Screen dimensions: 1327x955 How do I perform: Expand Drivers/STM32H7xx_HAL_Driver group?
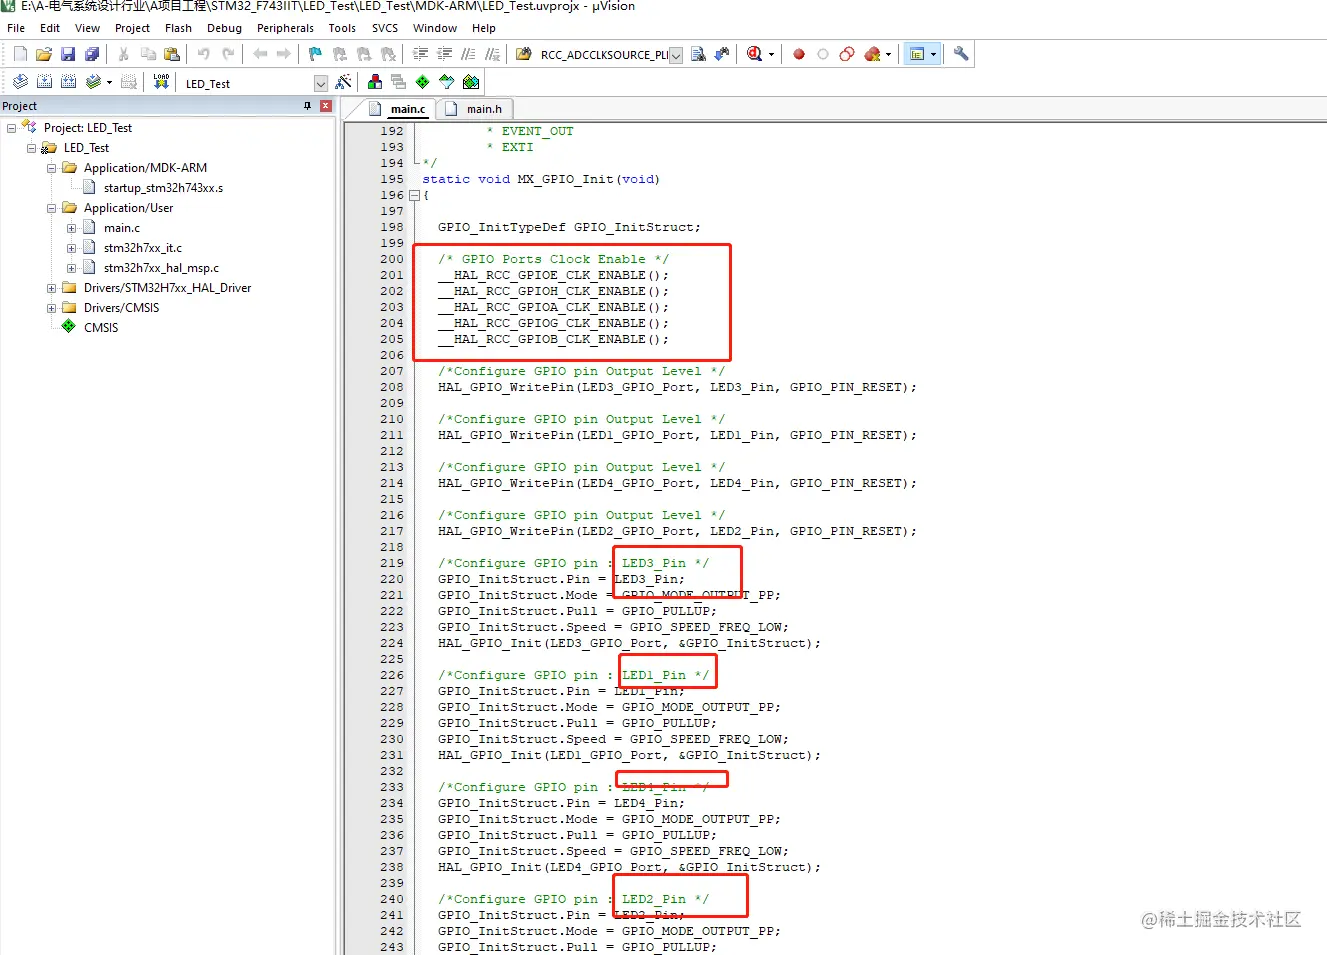(51, 288)
